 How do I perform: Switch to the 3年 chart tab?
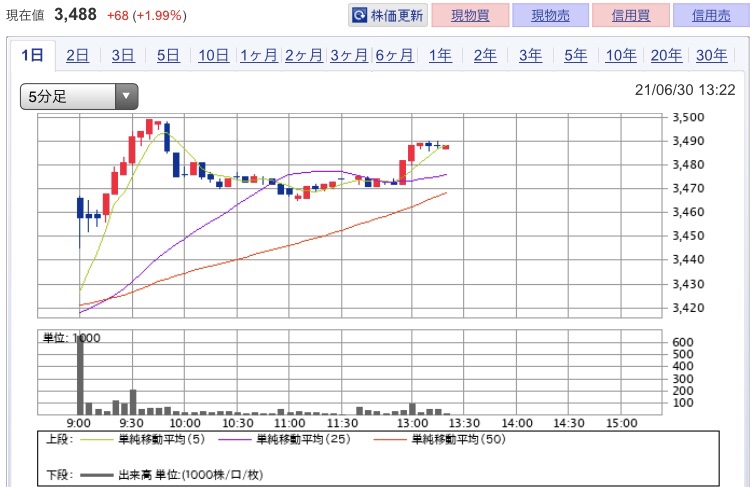click(530, 55)
